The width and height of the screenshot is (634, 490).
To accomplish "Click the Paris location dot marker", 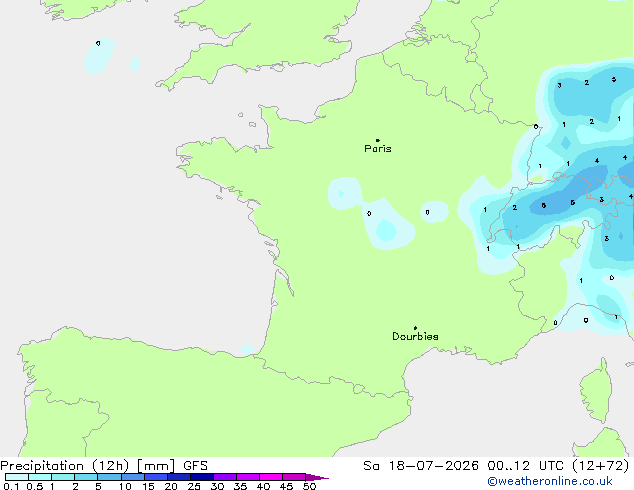I will point(378,140).
